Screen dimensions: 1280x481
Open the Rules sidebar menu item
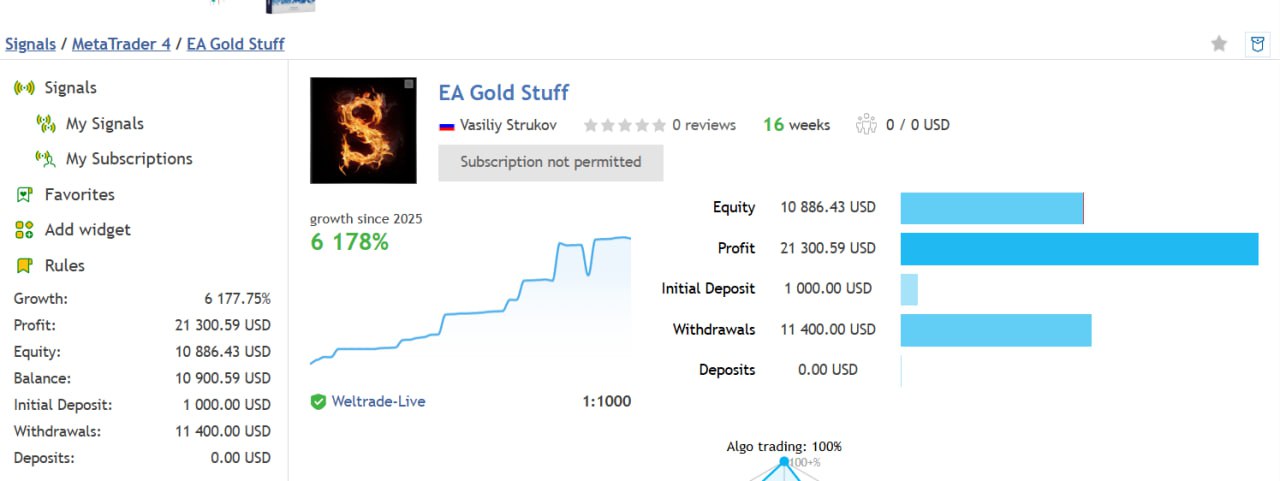(x=64, y=266)
